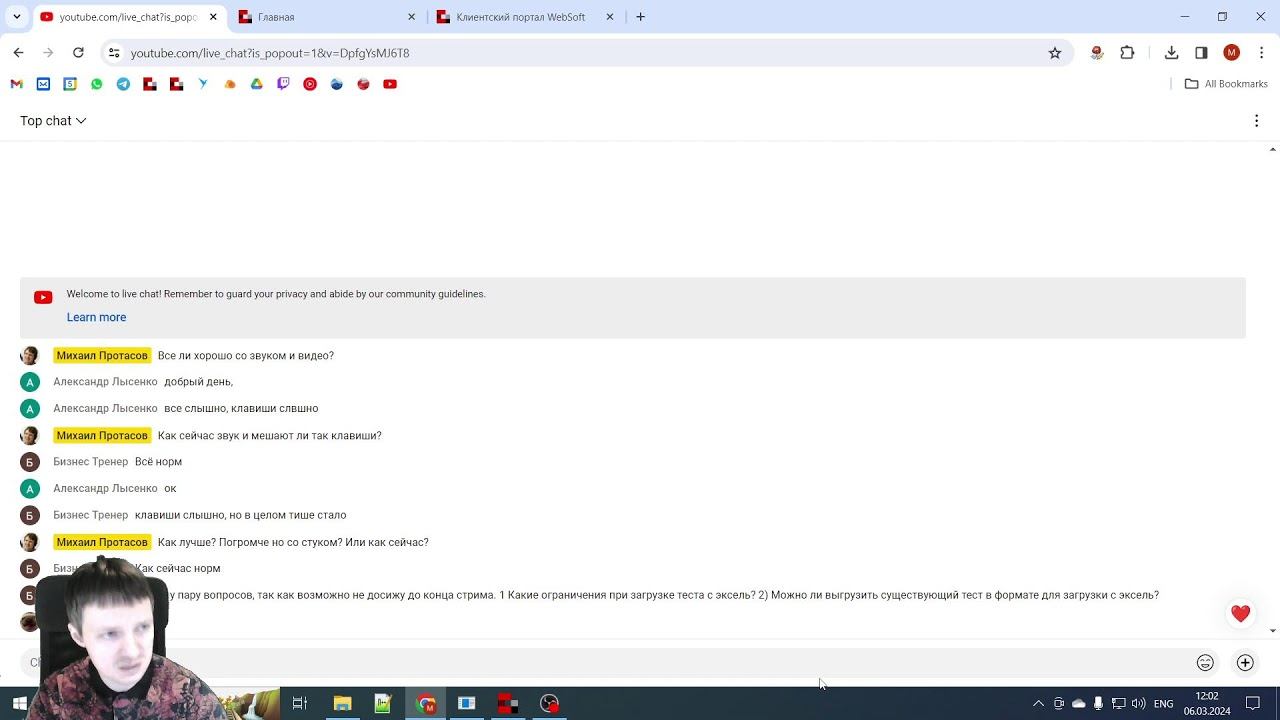Open Task View in the taskbar
1280x720 pixels.
pyautogui.click(x=299, y=704)
